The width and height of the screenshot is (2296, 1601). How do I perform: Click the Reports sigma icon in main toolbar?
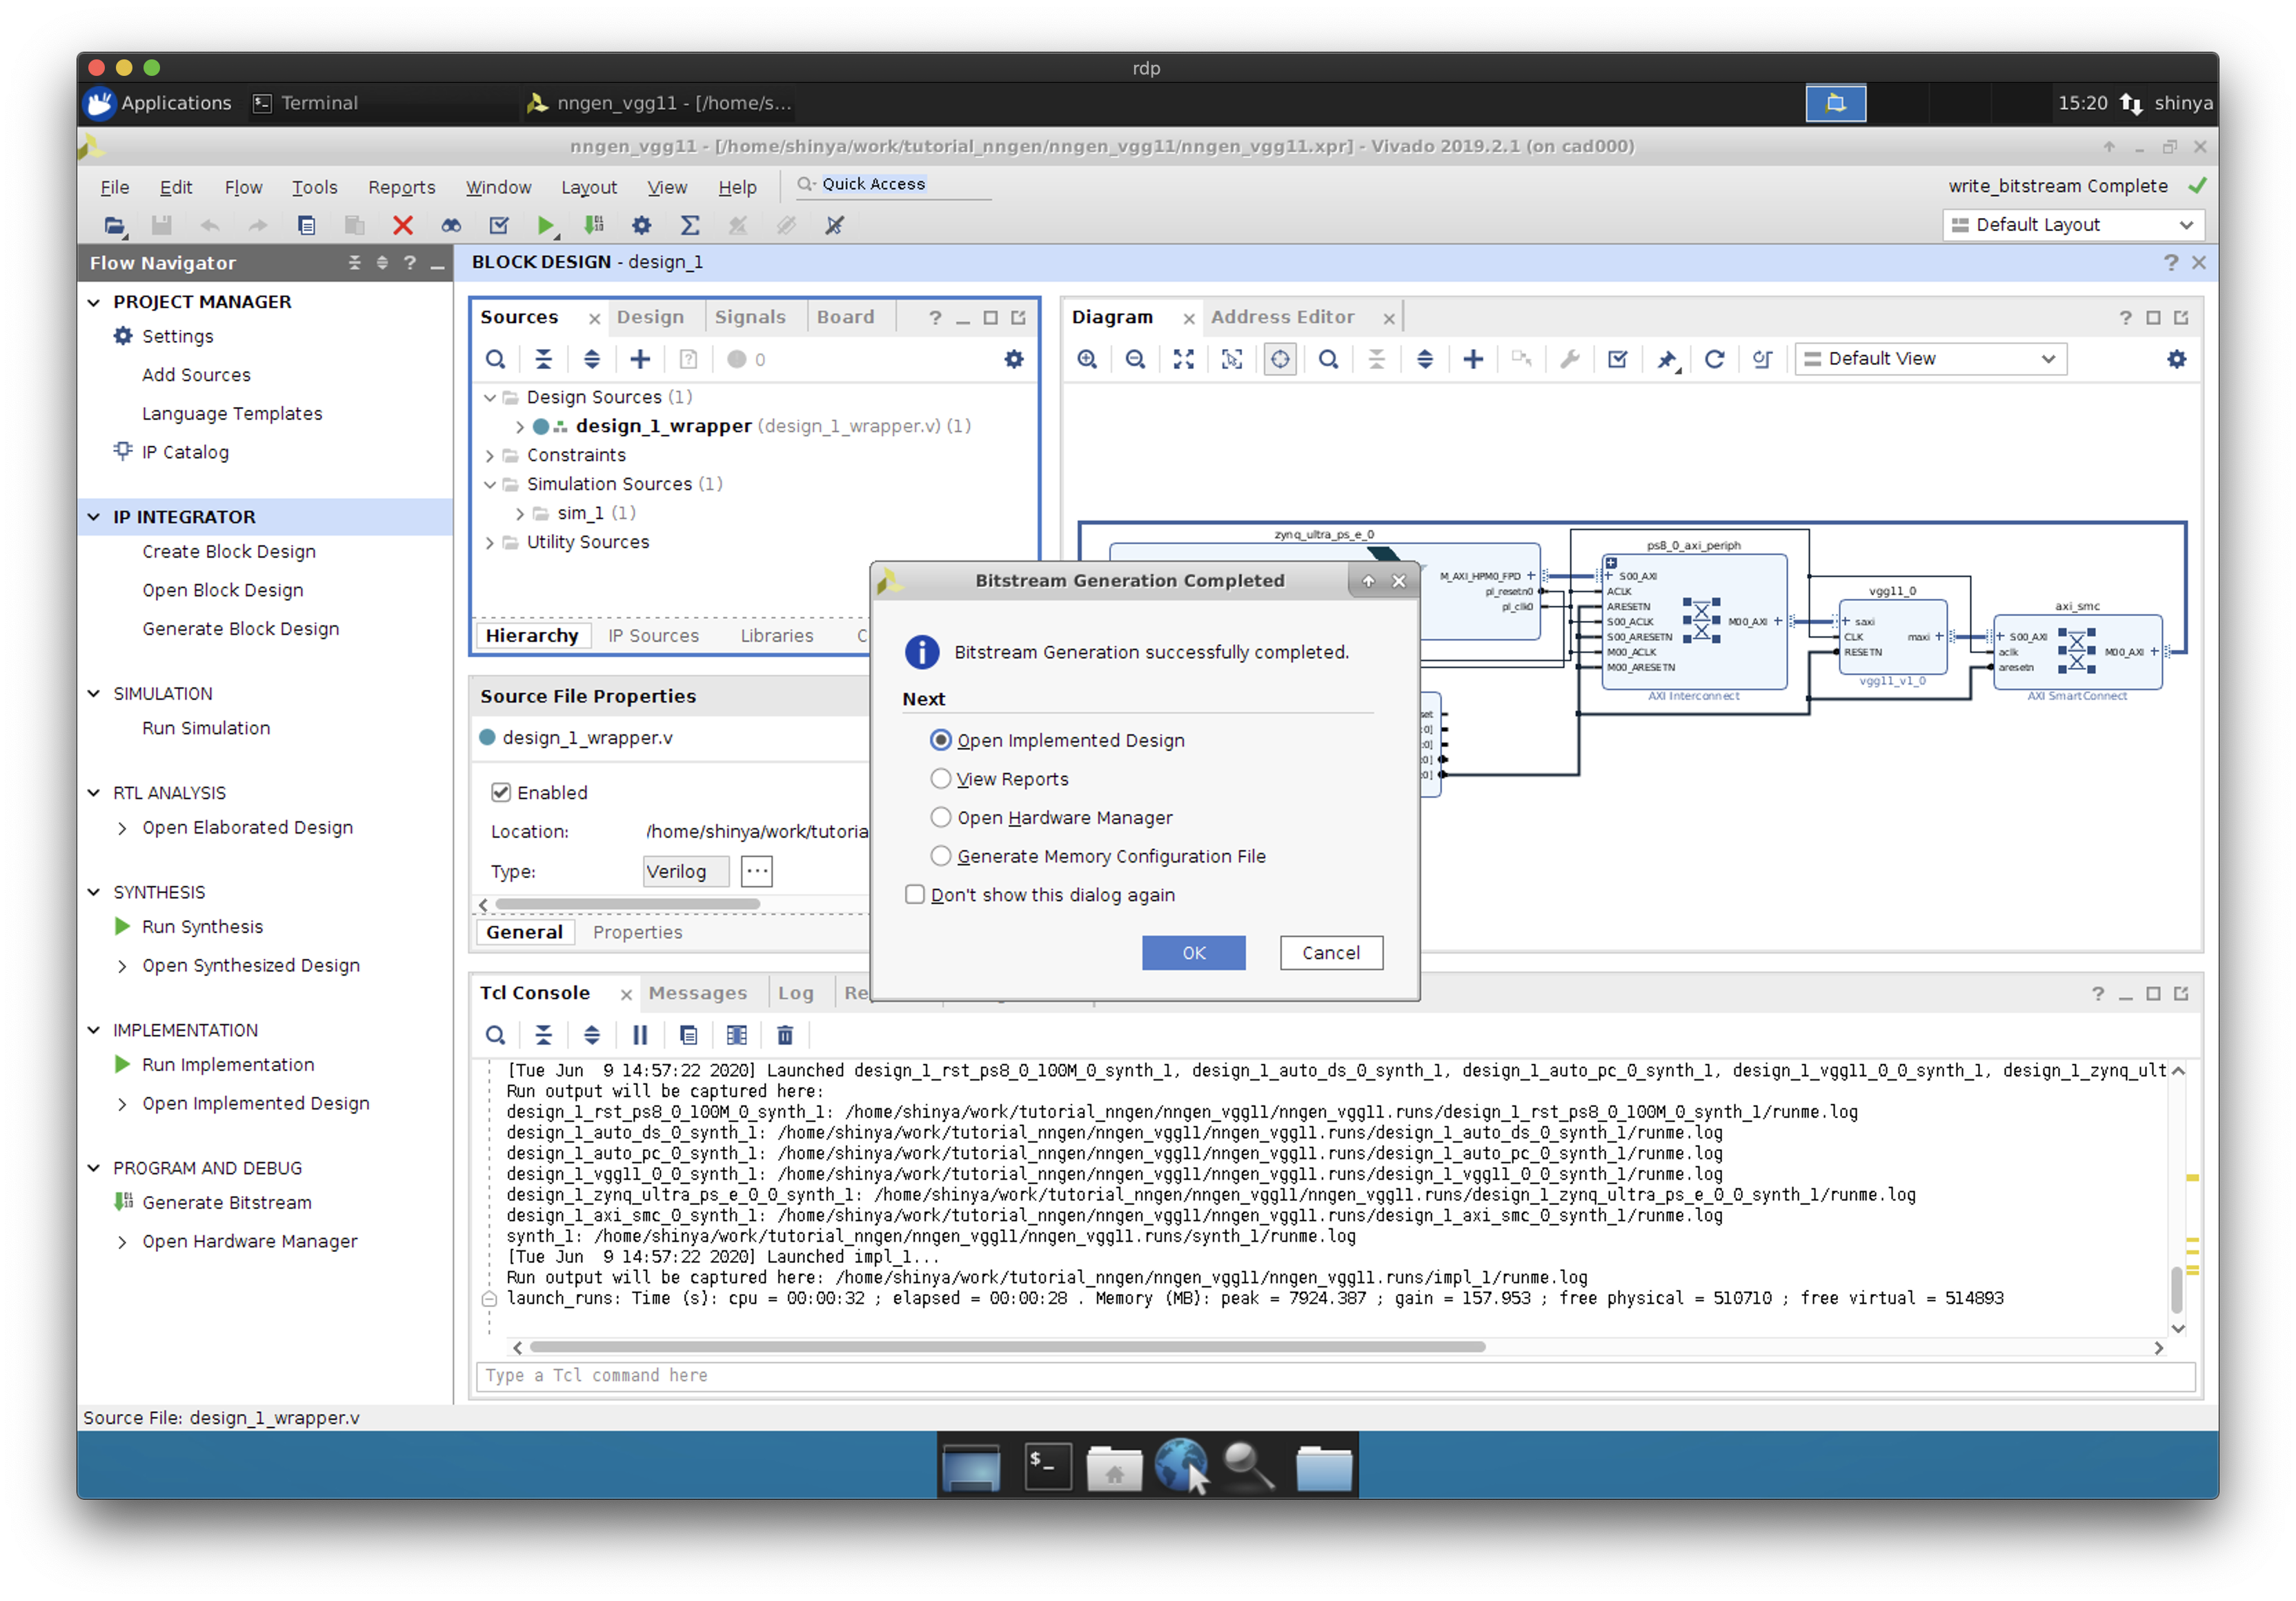pos(690,225)
